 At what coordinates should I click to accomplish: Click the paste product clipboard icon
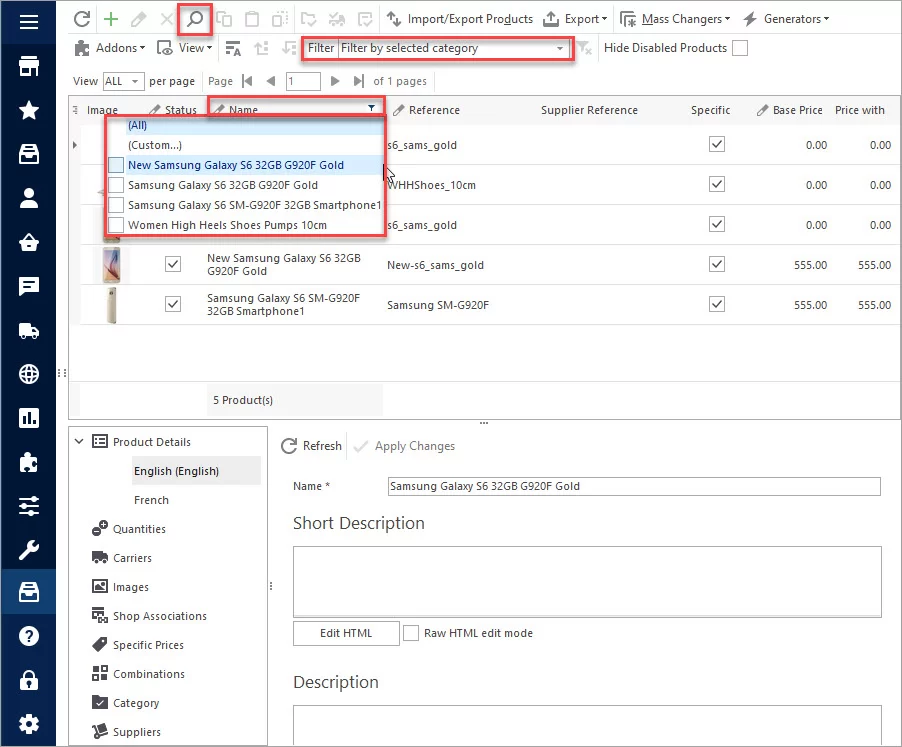pyautogui.click(x=252, y=19)
